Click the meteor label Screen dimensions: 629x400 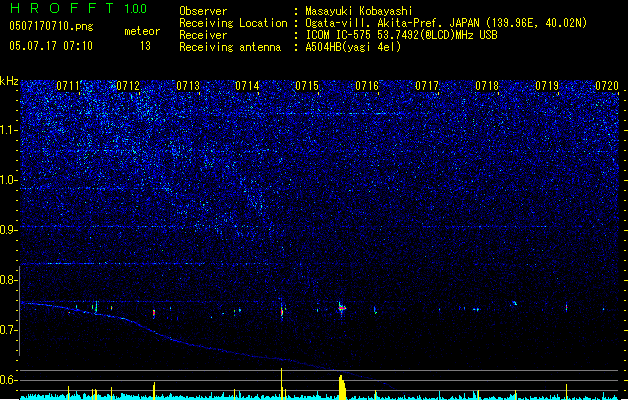pyautogui.click(x=142, y=31)
